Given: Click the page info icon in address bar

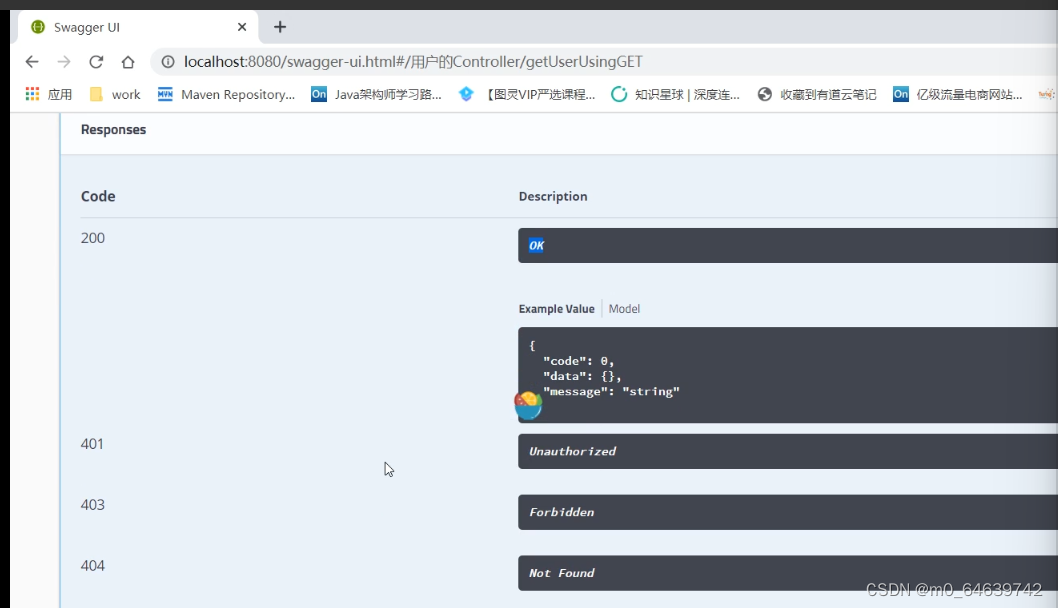Looking at the screenshot, I should [x=166, y=61].
